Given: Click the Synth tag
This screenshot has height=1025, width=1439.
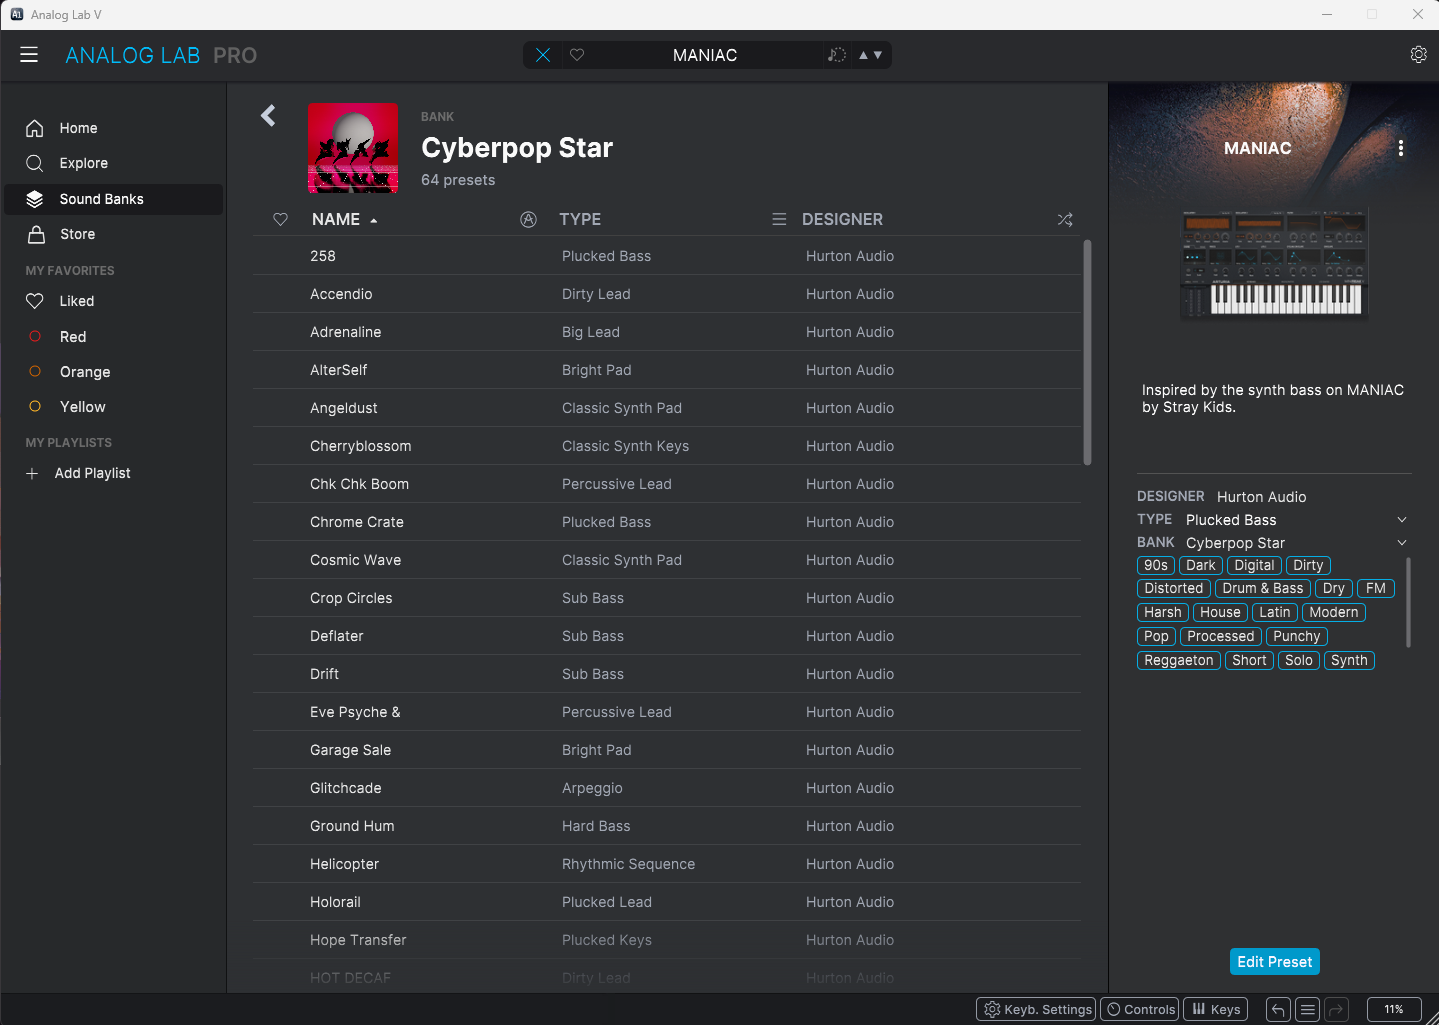Looking at the screenshot, I should click(1349, 660).
